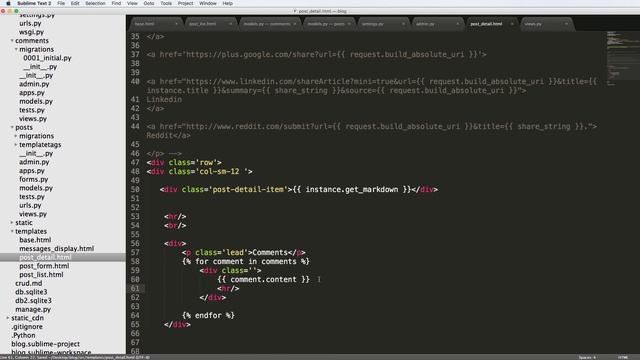
Task: Close the post_detail.html tab
Action: tap(512, 24)
